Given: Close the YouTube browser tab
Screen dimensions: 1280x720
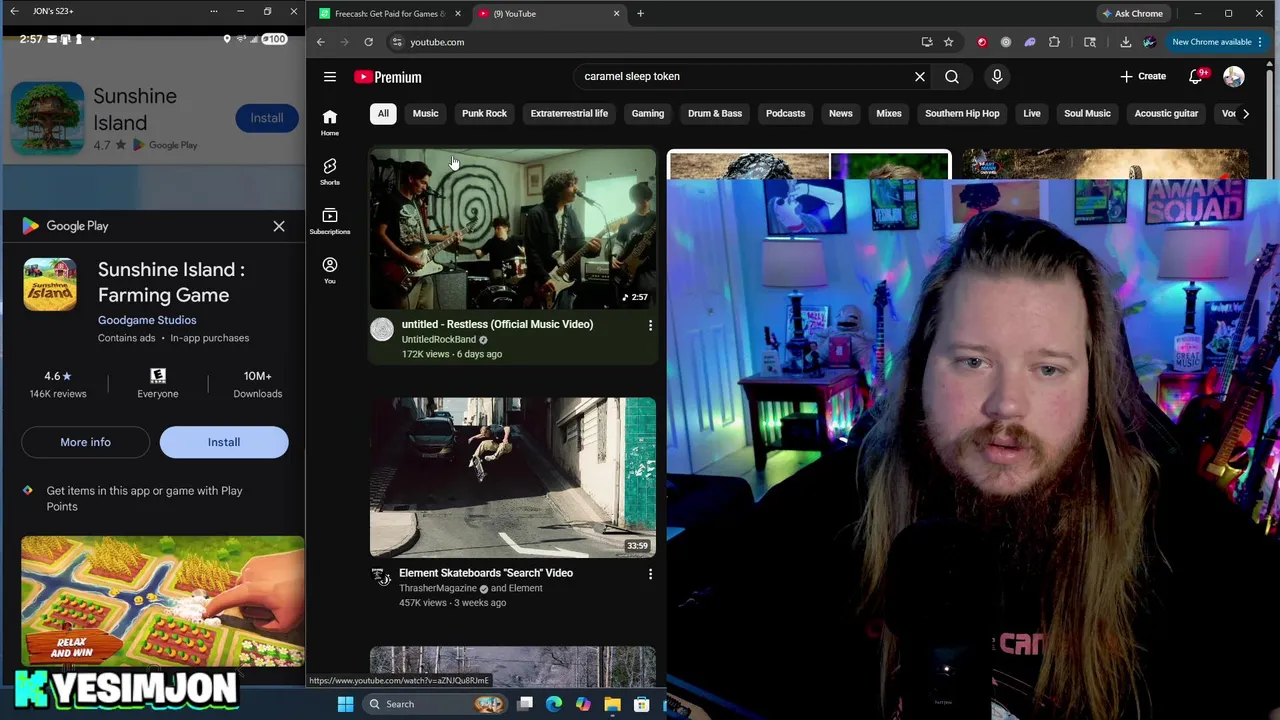Looking at the screenshot, I should [616, 14].
